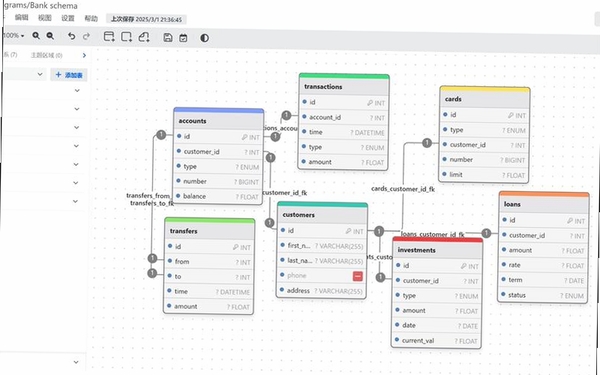Image resolution: width=600 pixels, height=375 pixels.
Task: Click the cards_customer_id_fk relationship label
Action: [x=403, y=189]
